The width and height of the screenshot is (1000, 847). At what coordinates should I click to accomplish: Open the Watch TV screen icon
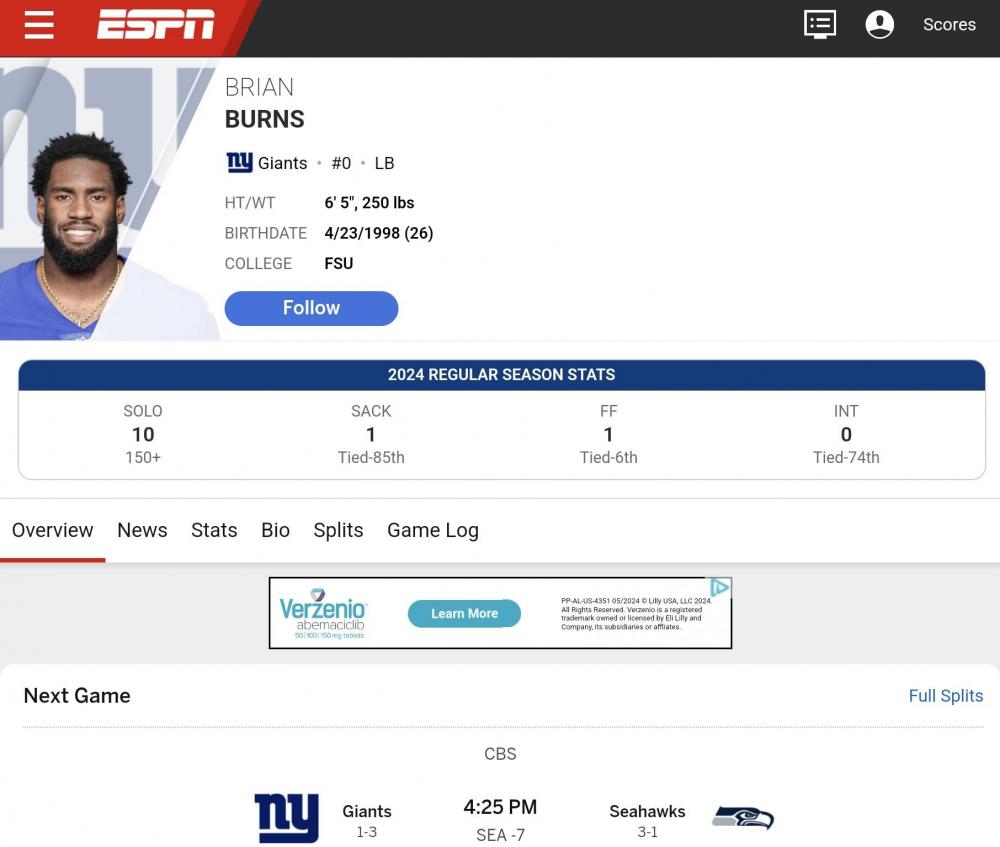pos(819,24)
